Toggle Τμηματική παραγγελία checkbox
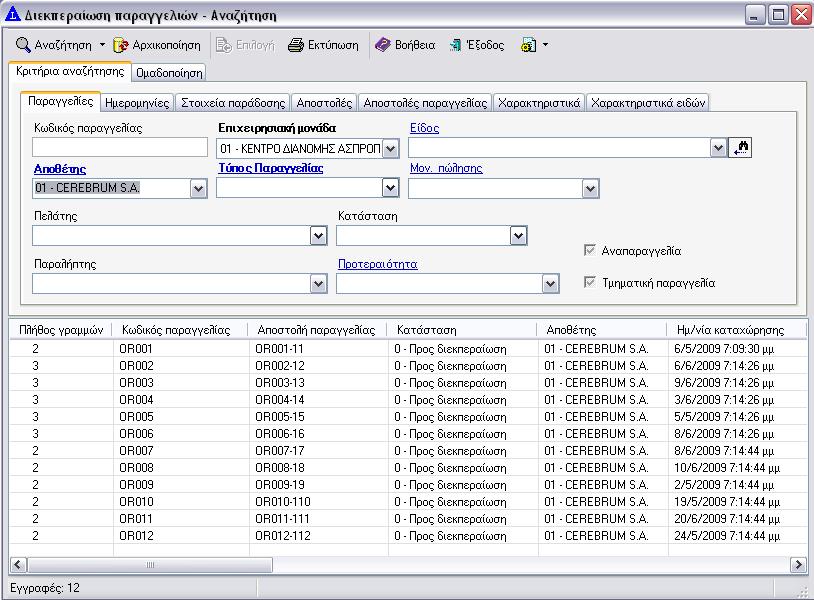This screenshot has width=814, height=600. click(590, 282)
